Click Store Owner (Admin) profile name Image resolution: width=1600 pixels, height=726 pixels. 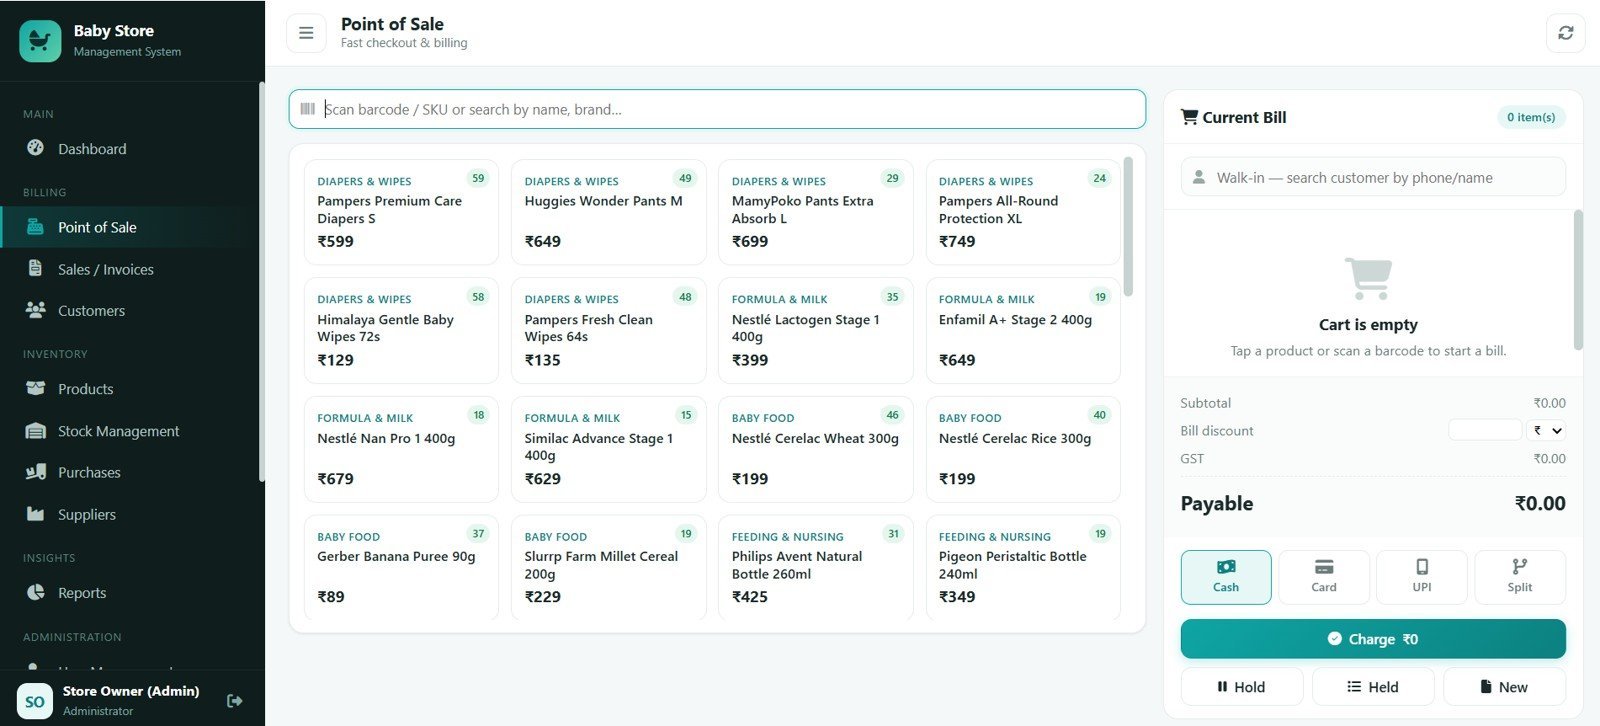131,691
